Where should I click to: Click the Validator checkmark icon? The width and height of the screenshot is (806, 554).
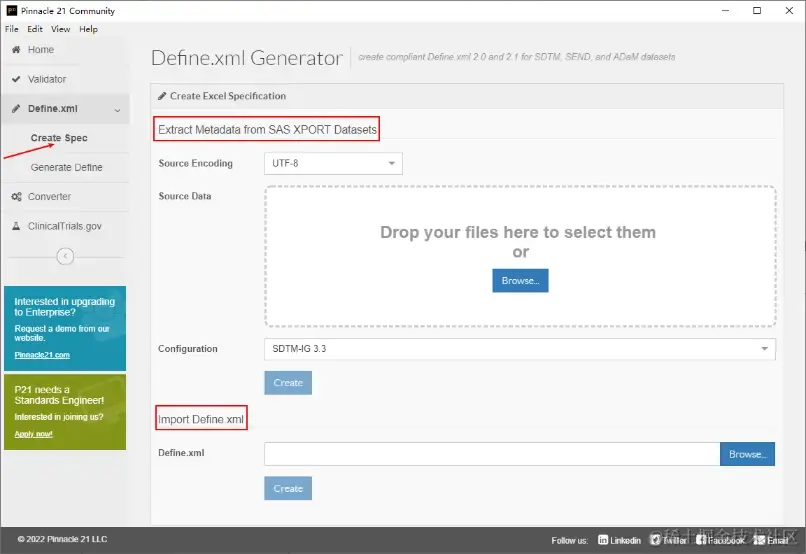coord(16,79)
